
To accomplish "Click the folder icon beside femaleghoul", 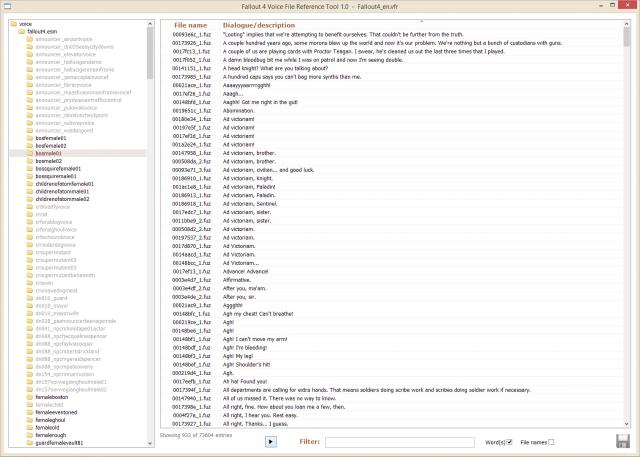I will pyautogui.click(x=29, y=420).
